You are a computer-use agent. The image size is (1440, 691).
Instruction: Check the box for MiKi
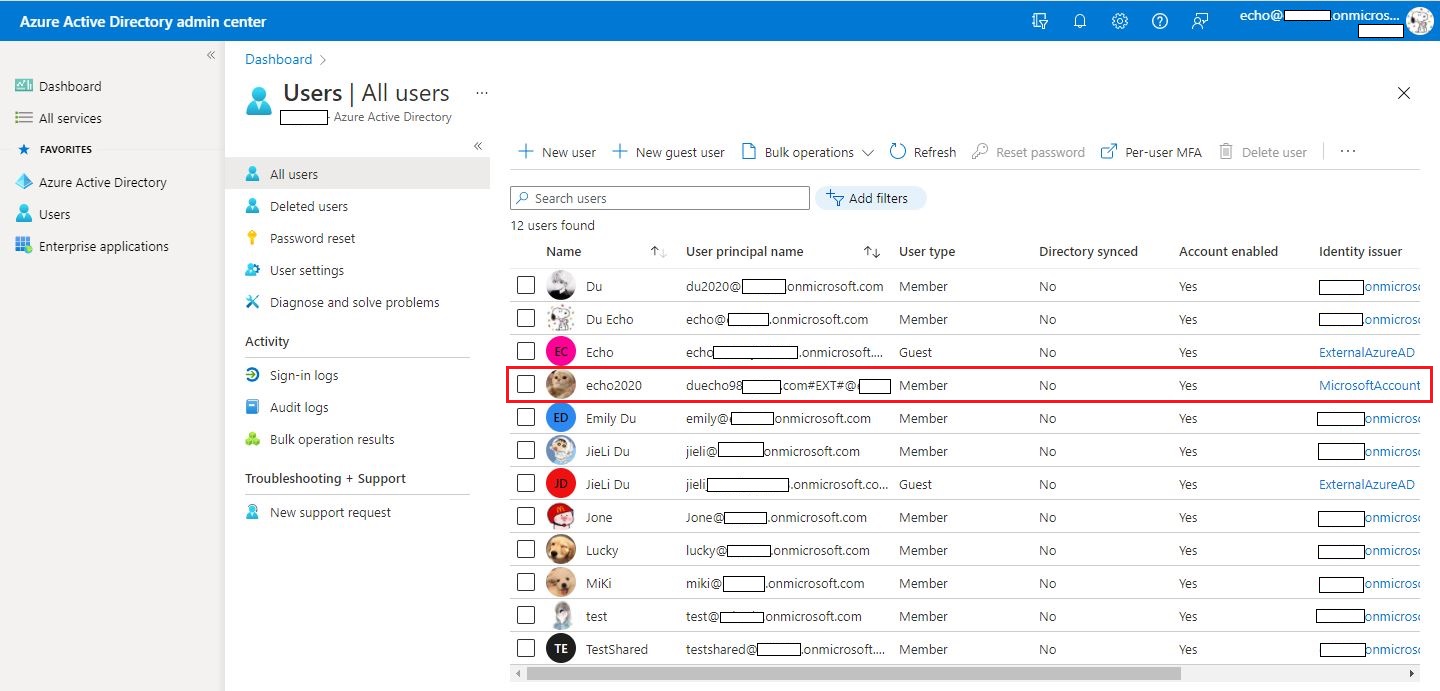pyautogui.click(x=526, y=583)
